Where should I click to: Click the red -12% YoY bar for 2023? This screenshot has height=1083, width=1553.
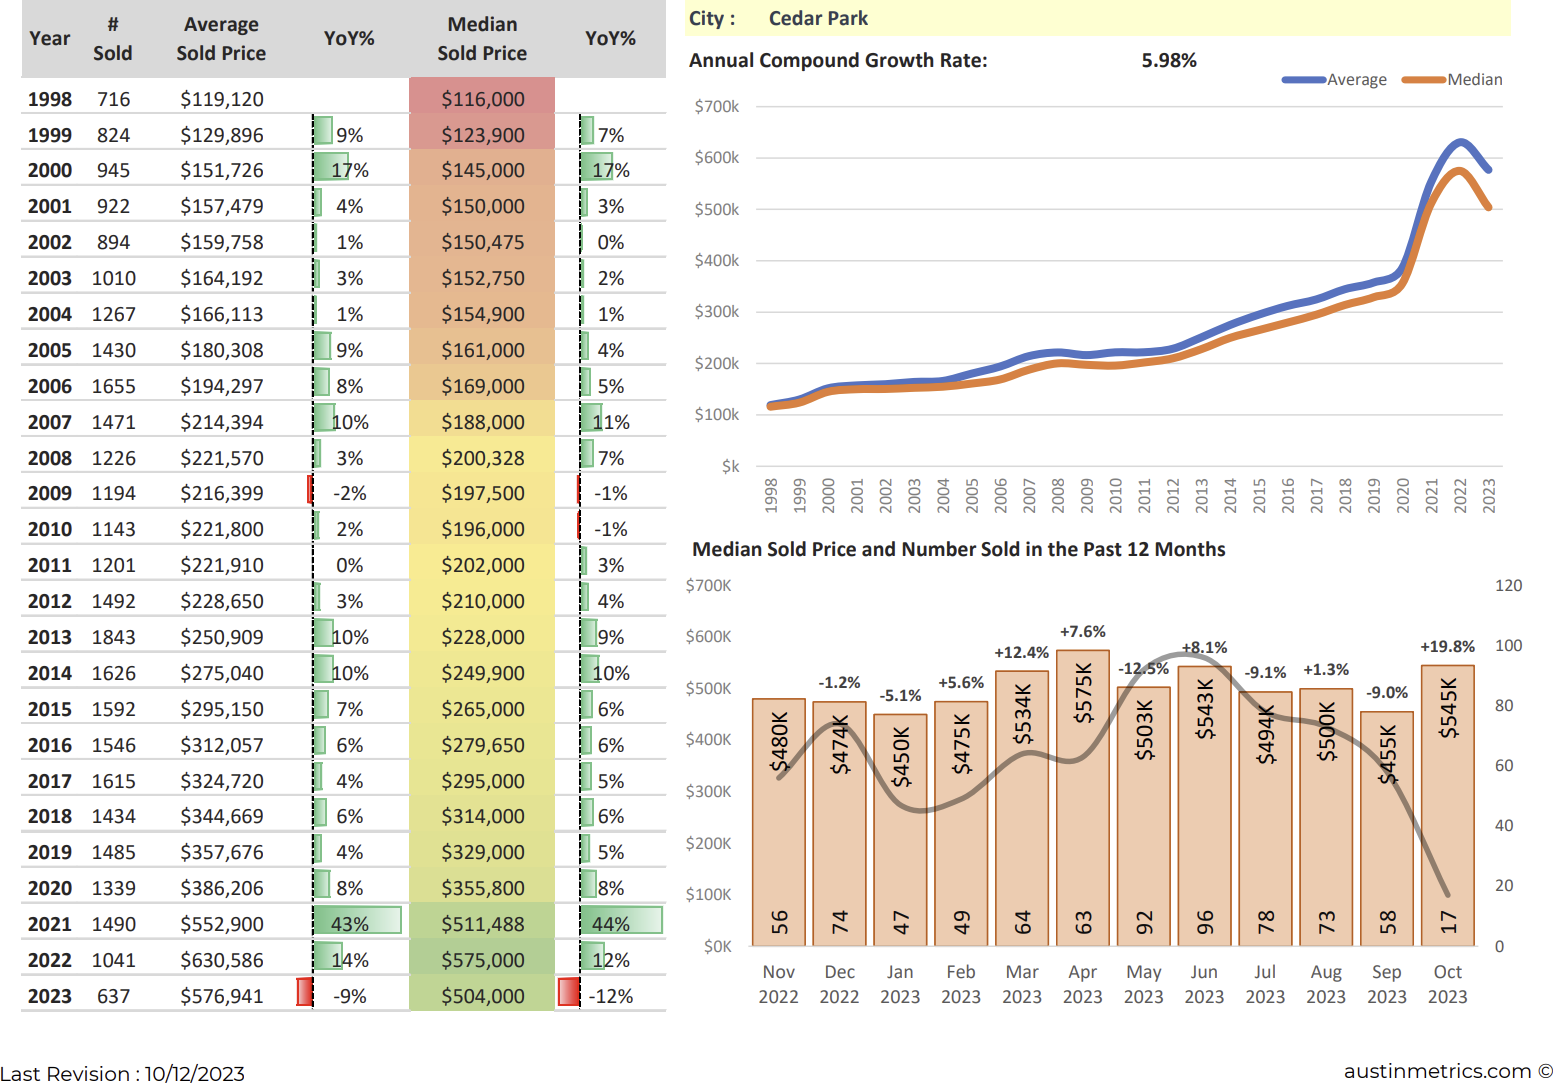(x=569, y=993)
